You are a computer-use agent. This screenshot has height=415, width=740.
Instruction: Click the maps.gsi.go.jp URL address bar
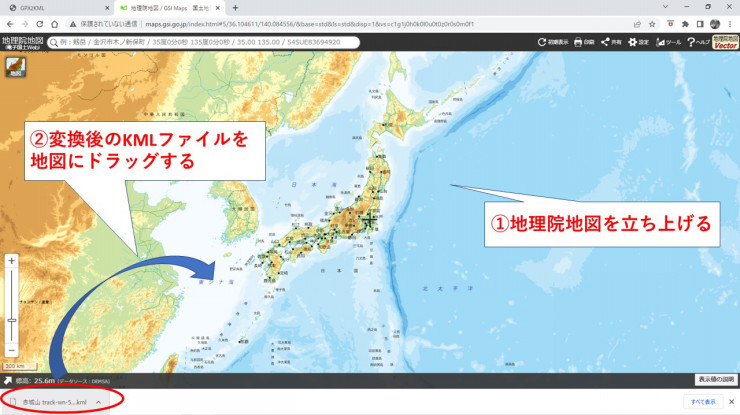pos(309,24)
